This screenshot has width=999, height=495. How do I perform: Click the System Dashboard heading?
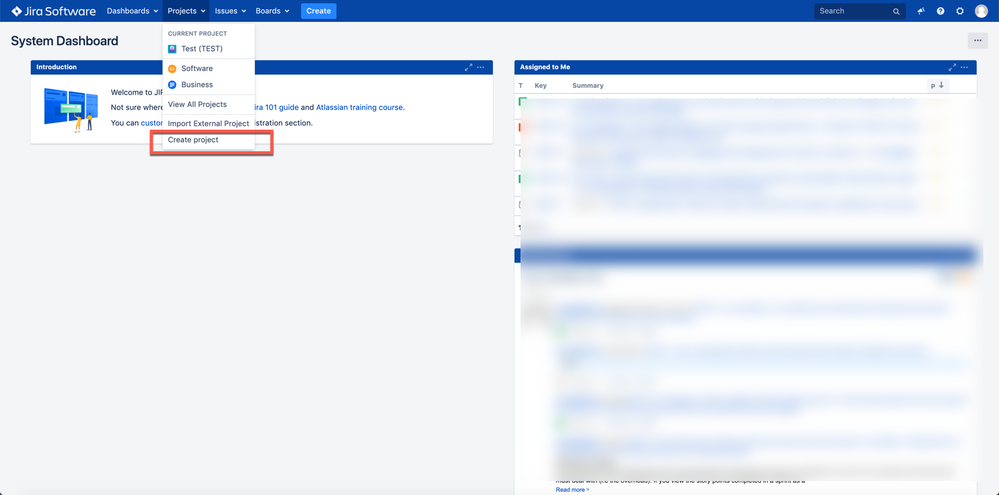[x=64, y=41]
